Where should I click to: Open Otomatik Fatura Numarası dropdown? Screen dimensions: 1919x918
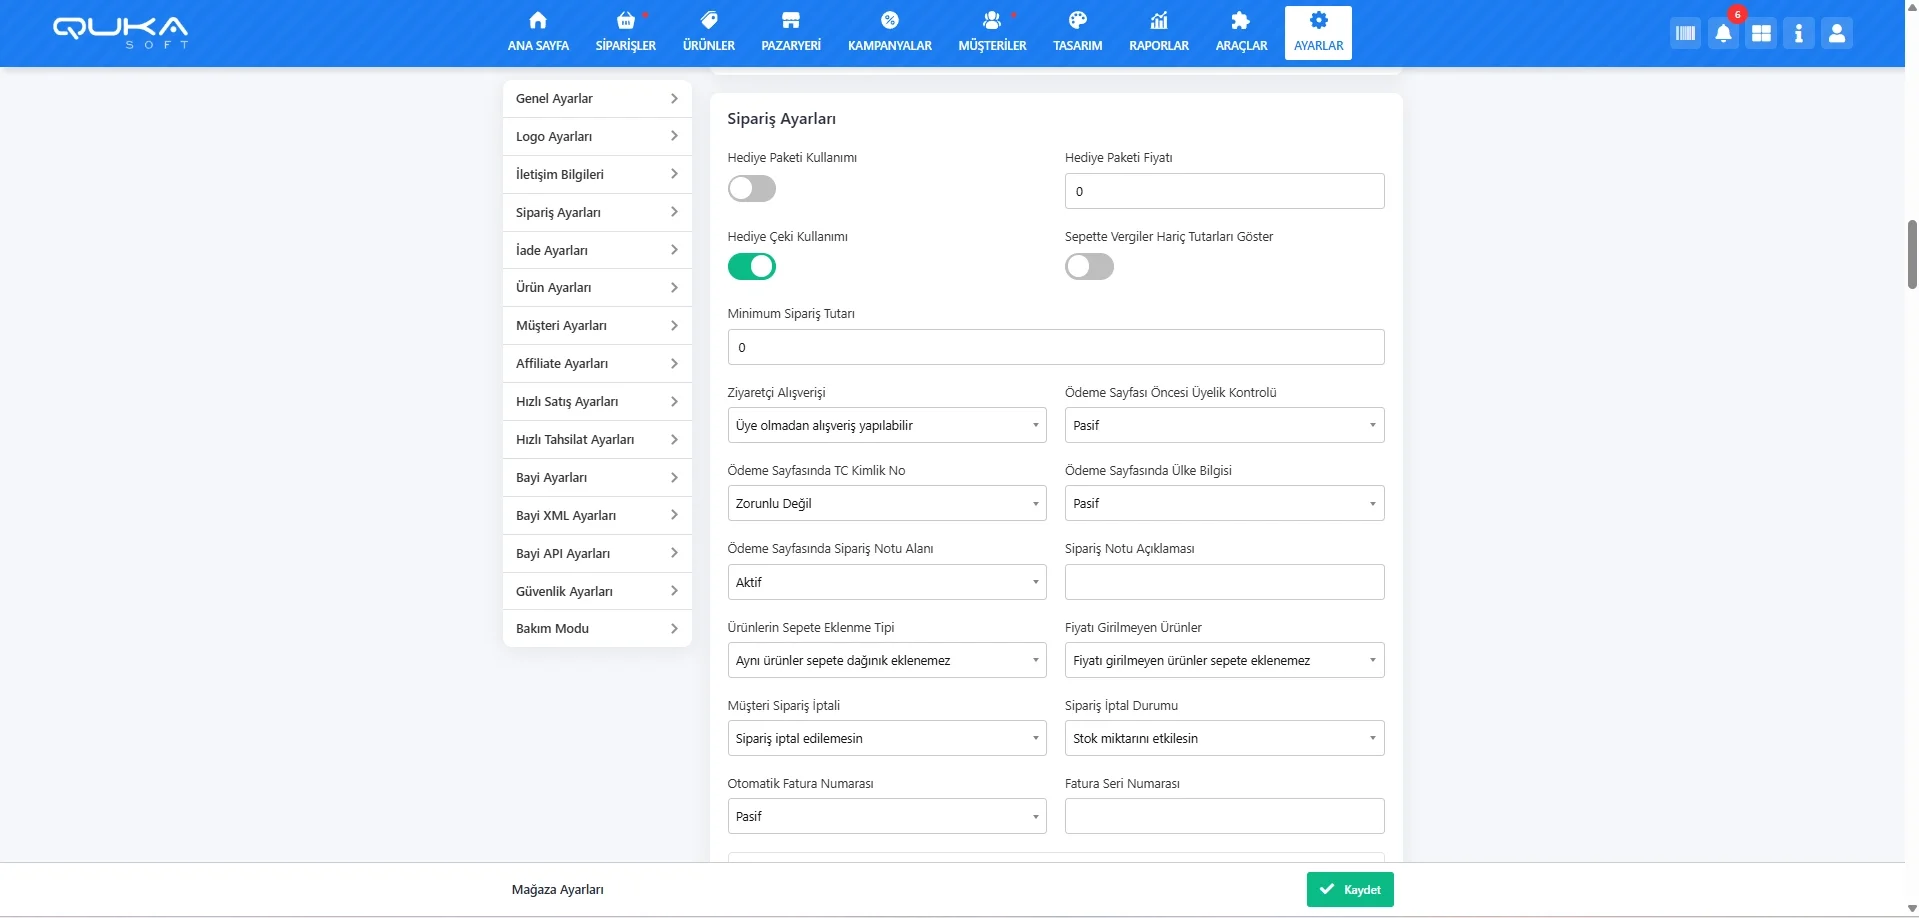coord(886,816)
